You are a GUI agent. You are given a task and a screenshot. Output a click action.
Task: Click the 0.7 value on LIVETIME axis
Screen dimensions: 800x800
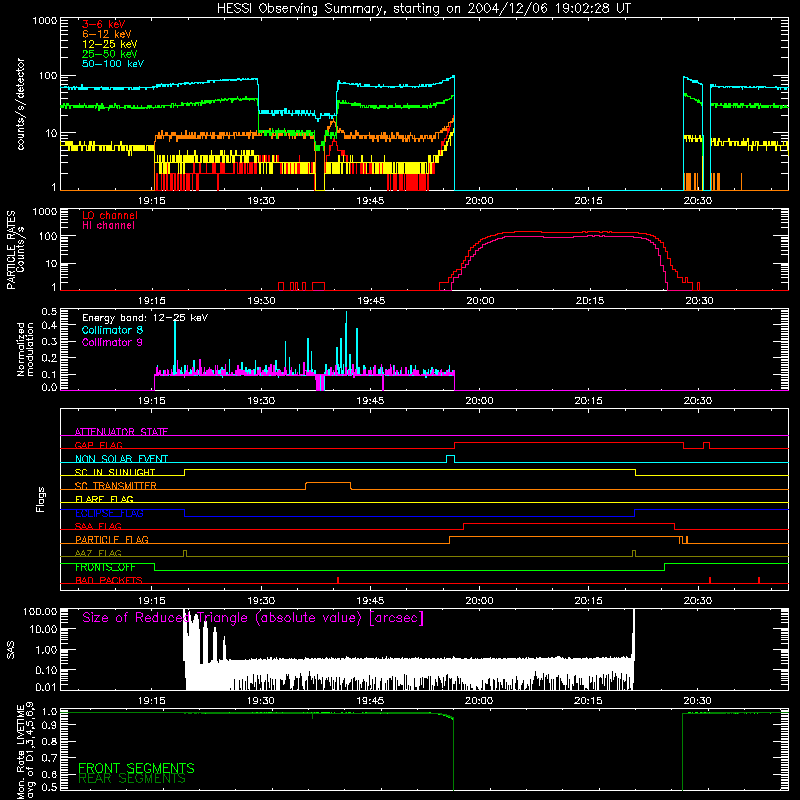(x=49, y=758)
